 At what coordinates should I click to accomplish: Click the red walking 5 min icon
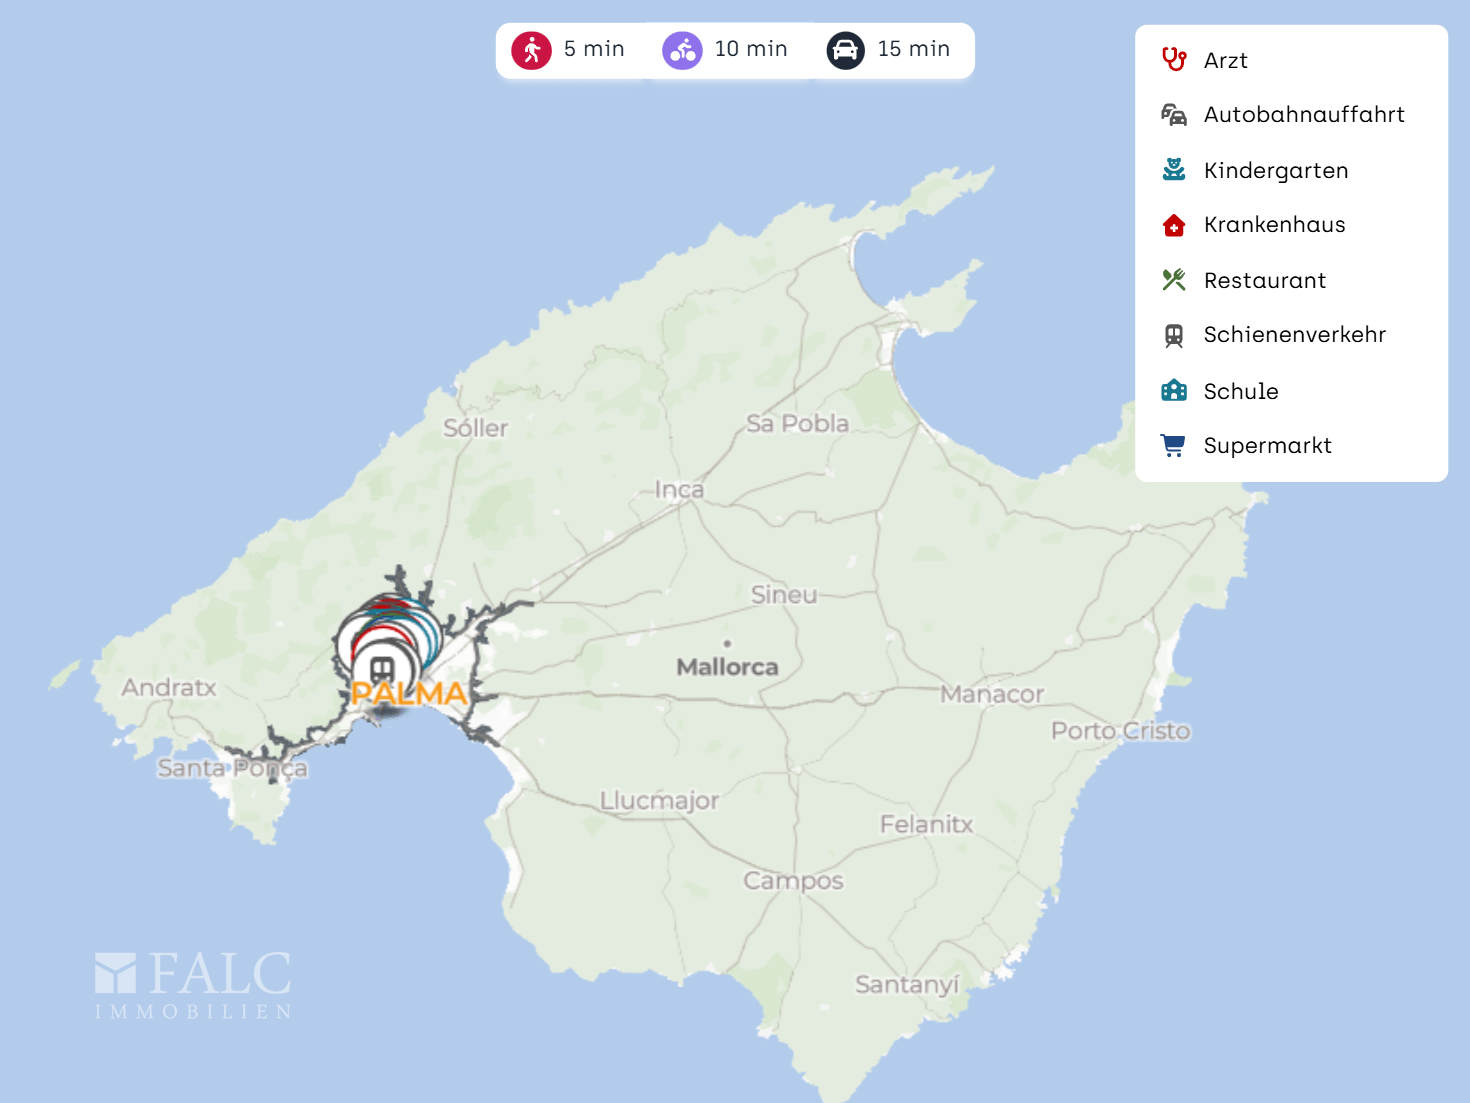[x=531, y=50]
